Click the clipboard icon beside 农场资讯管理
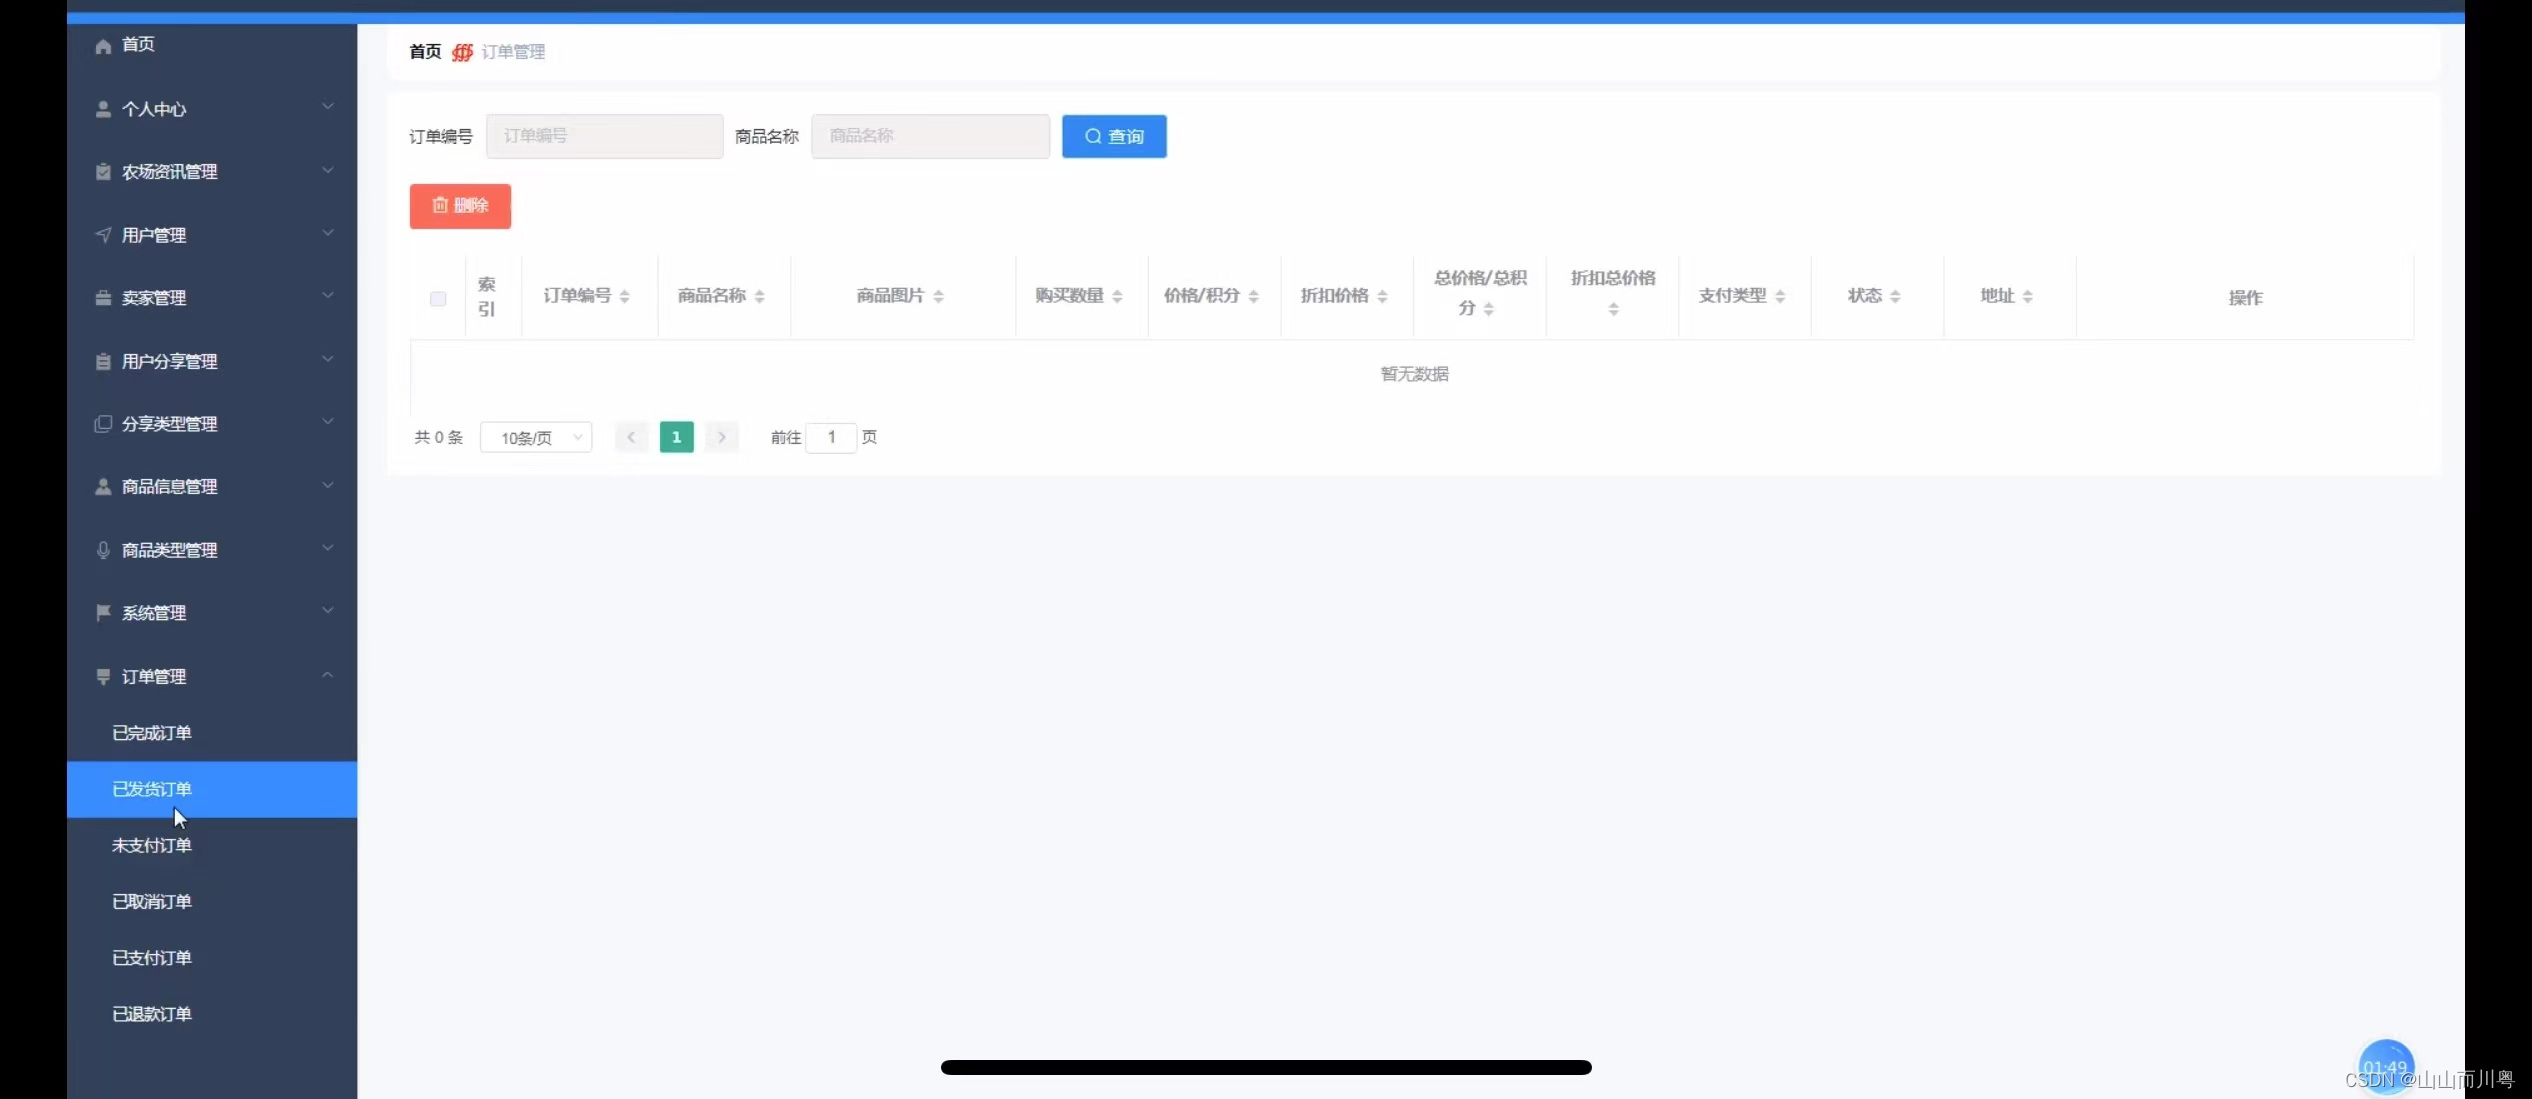This screenshot has height=1099, width=2532. click(103, 172)
